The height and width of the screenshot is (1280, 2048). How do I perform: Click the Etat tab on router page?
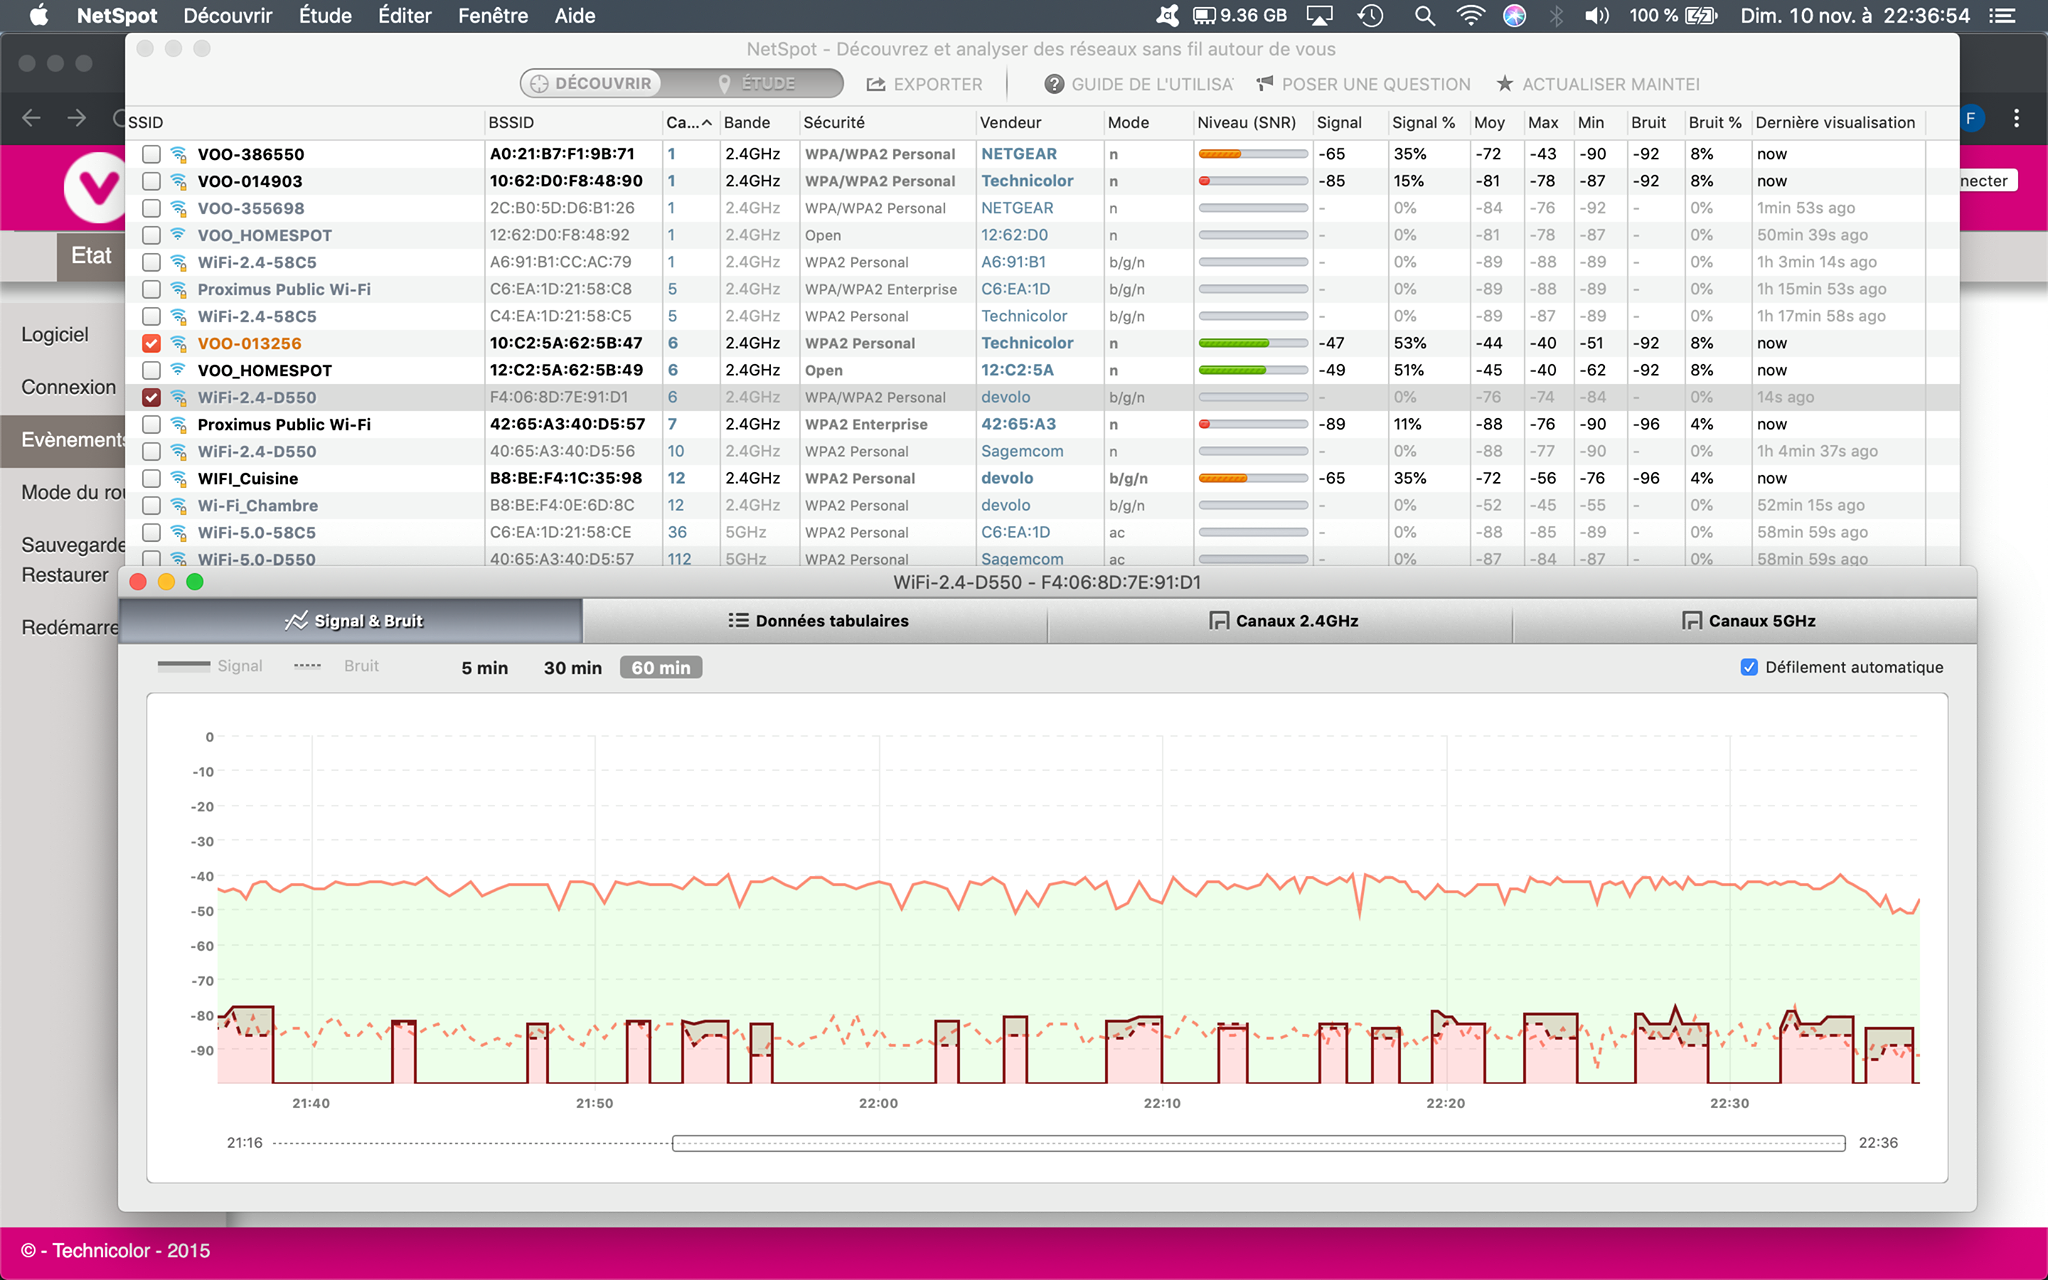pyautogui.click(x=91, y=256)
